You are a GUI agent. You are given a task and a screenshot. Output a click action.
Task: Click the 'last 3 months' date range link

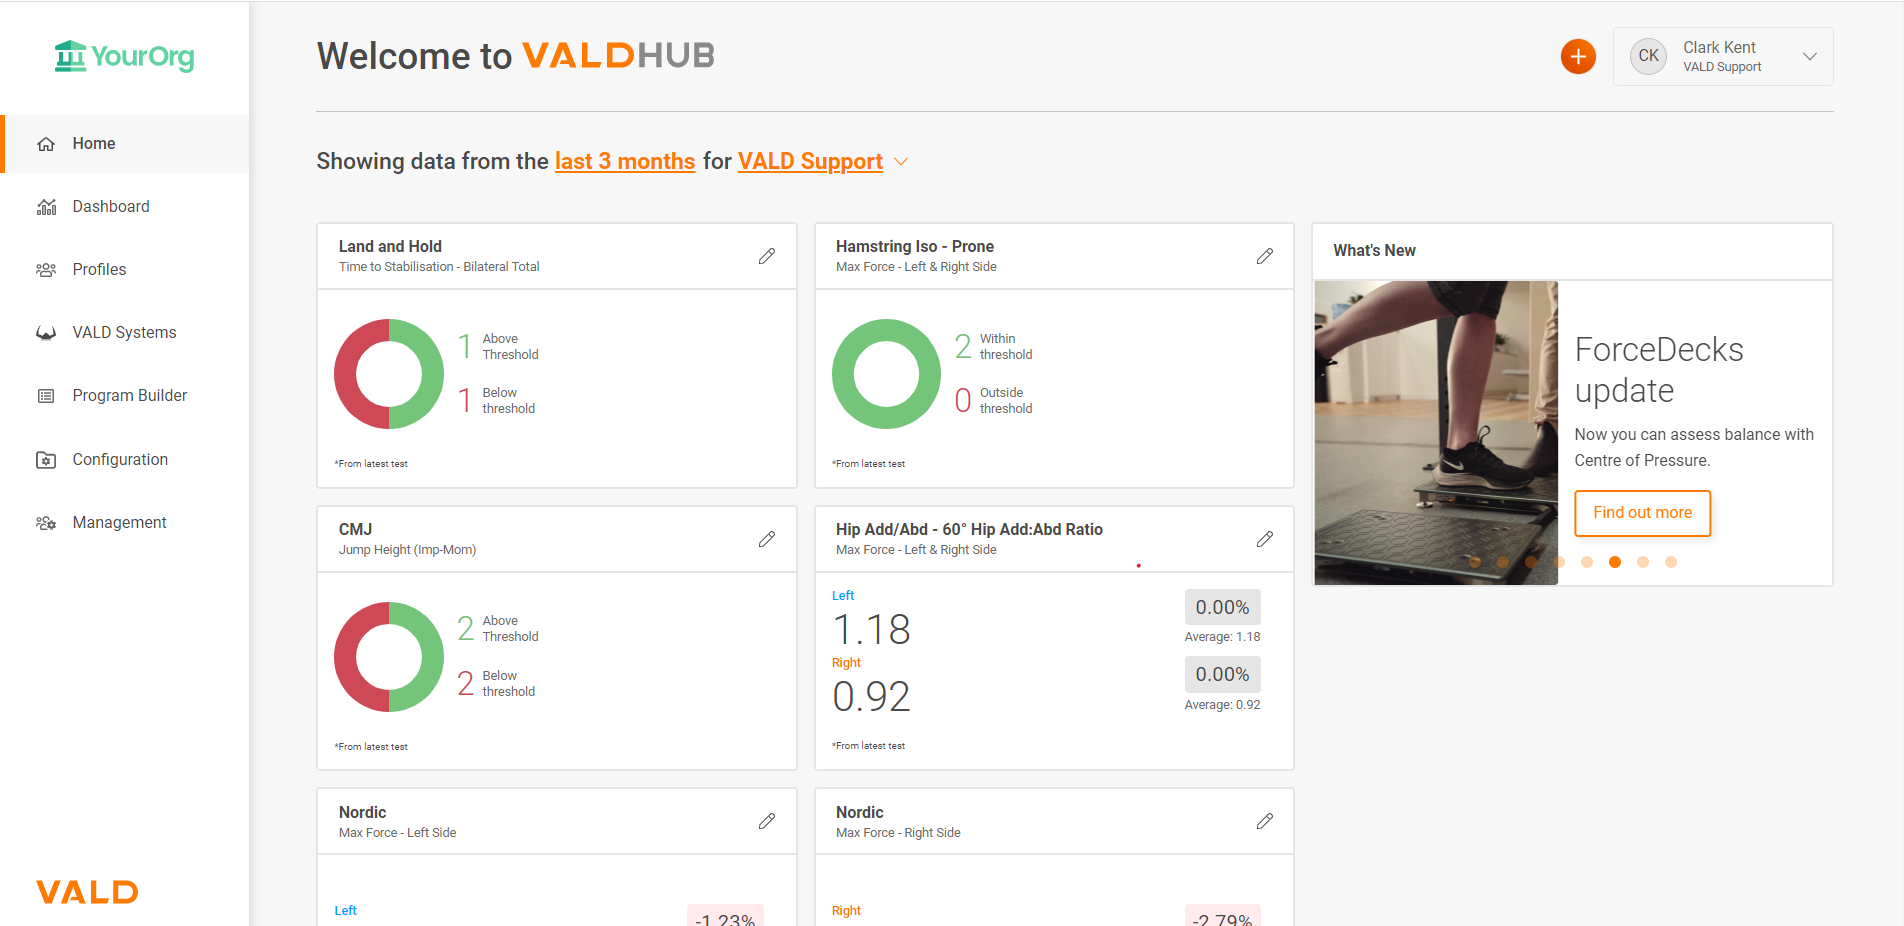tap(625, 161)
